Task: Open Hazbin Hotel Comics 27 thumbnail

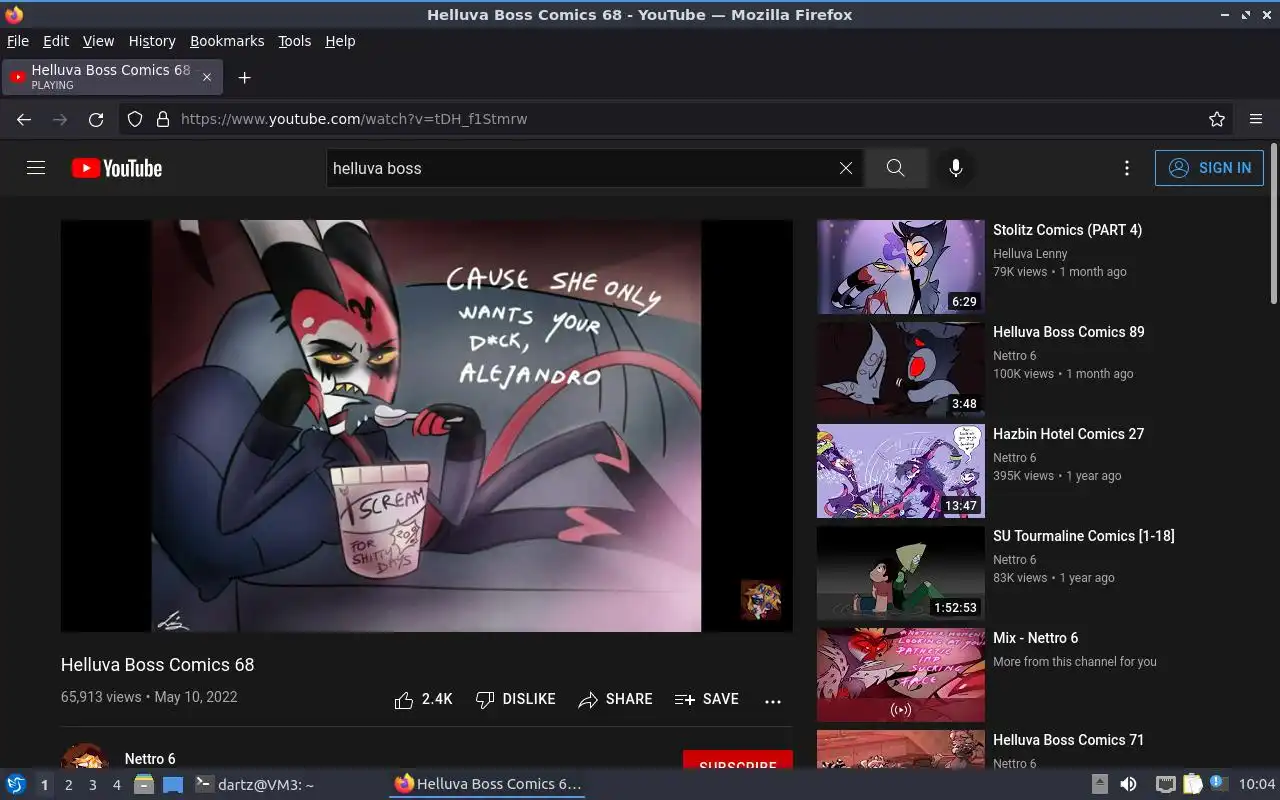Action: [x=901, y=471]
